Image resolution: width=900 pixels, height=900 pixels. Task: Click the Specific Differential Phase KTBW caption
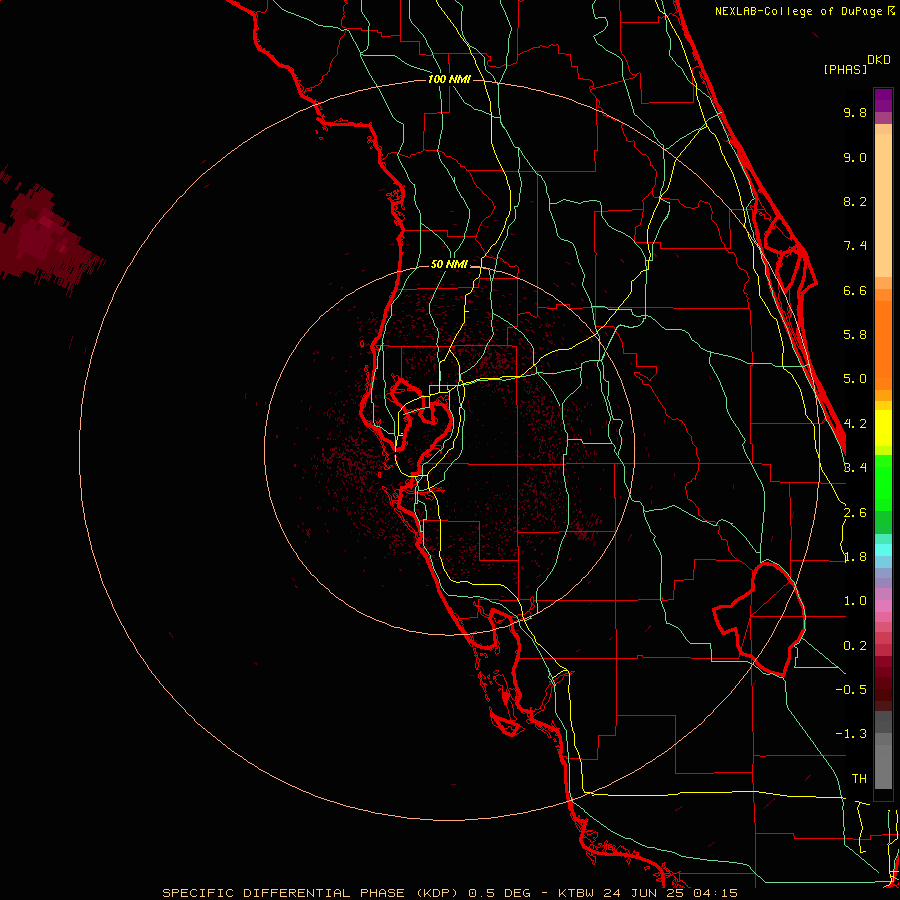(449, 893)
